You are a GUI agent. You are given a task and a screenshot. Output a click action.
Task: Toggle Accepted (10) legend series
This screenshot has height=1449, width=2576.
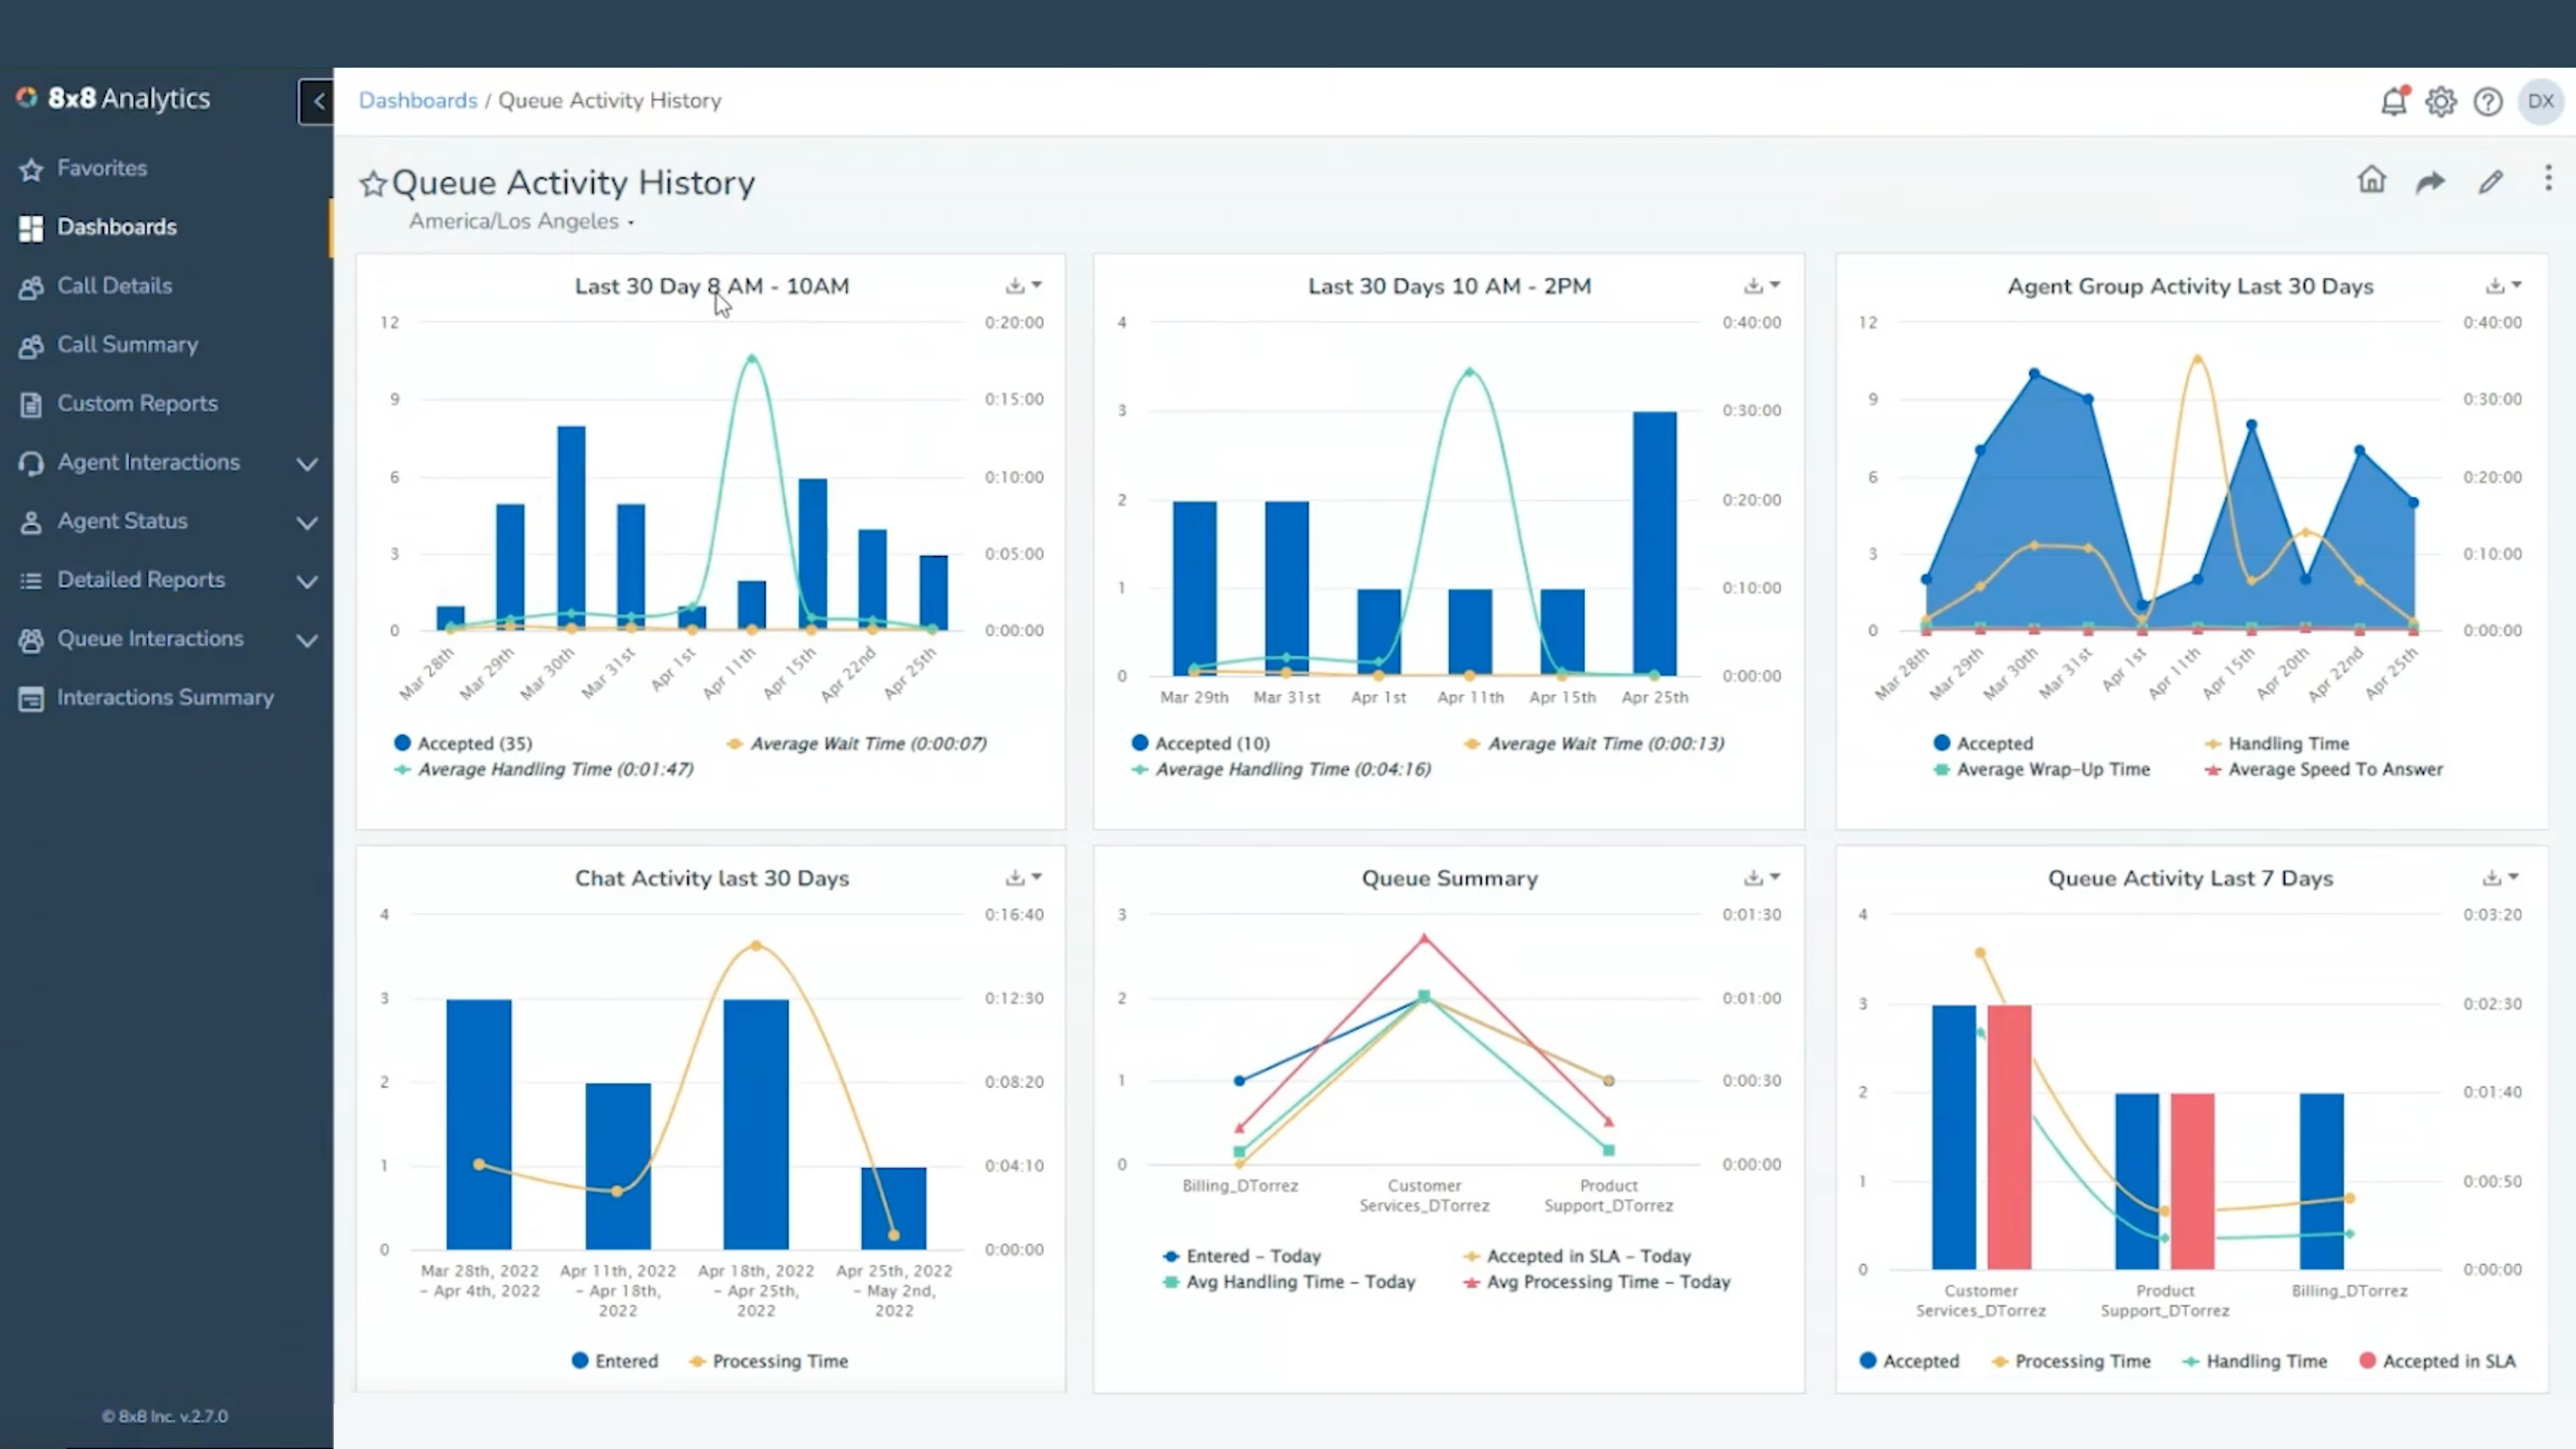pos(1200,743)
